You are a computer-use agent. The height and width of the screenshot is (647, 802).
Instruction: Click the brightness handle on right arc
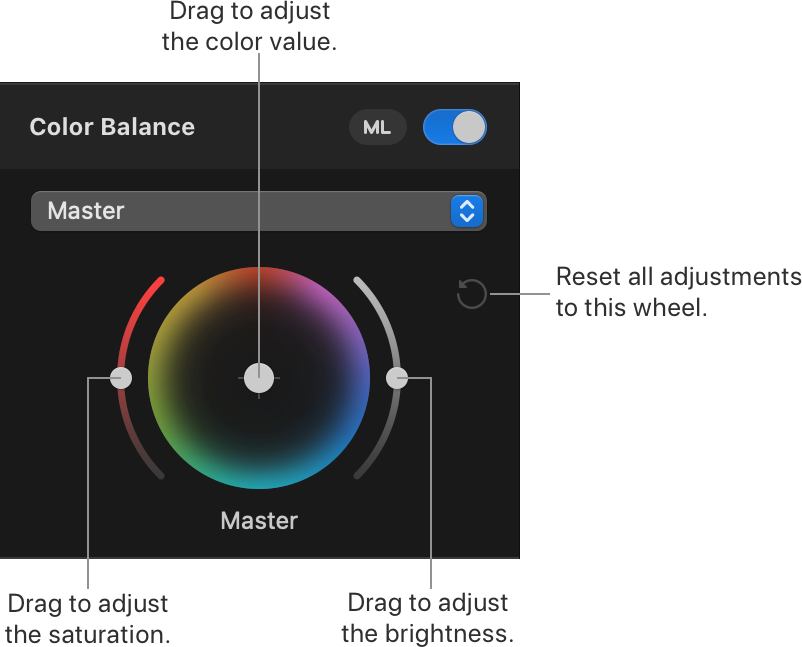coord(397,378)
